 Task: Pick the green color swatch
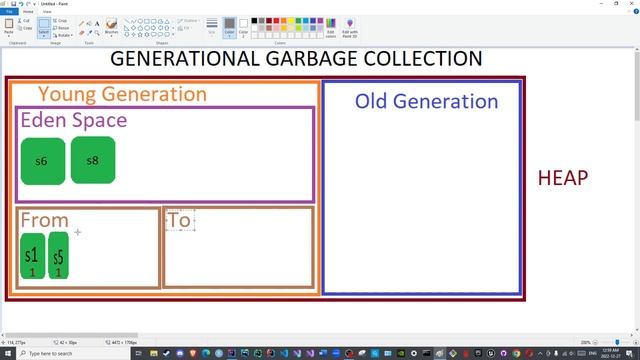[298, 21]
